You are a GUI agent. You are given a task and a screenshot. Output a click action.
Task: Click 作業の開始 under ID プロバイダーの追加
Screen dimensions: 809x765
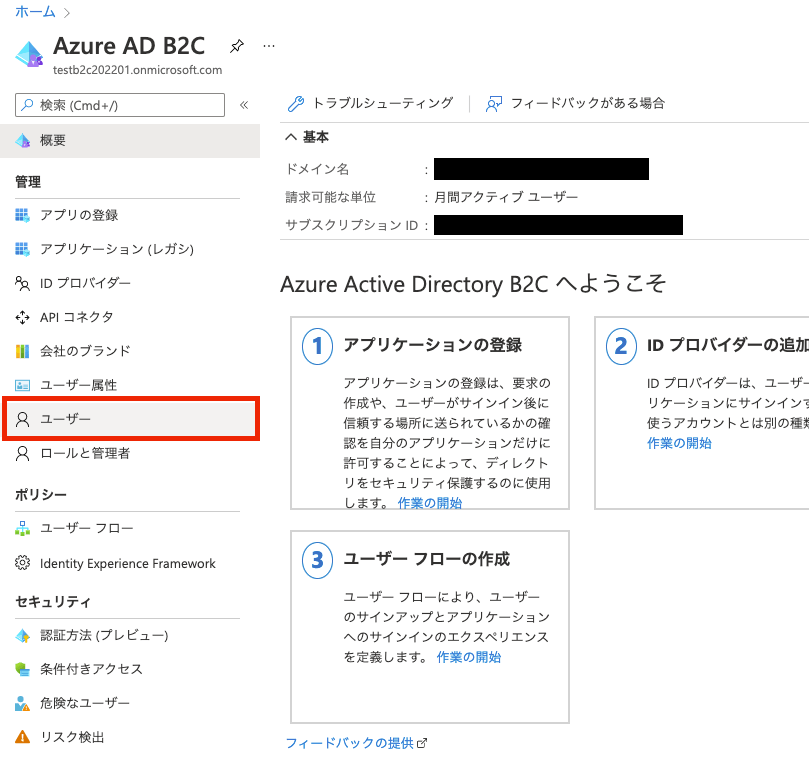[x=679, y=443]
